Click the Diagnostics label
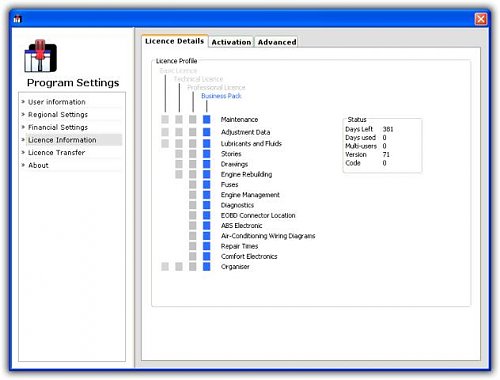Screen dimensions: 500x380 coord(237,205)
